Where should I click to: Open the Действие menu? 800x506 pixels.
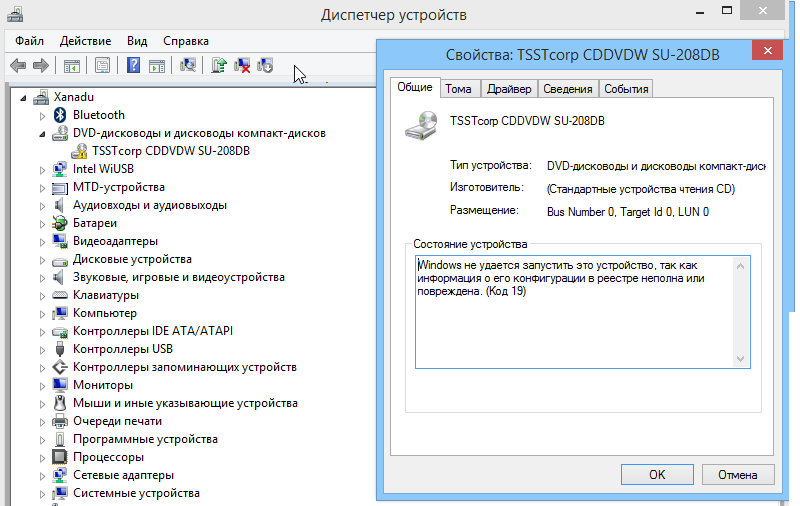pyautogui.click(x=85, y=41)
